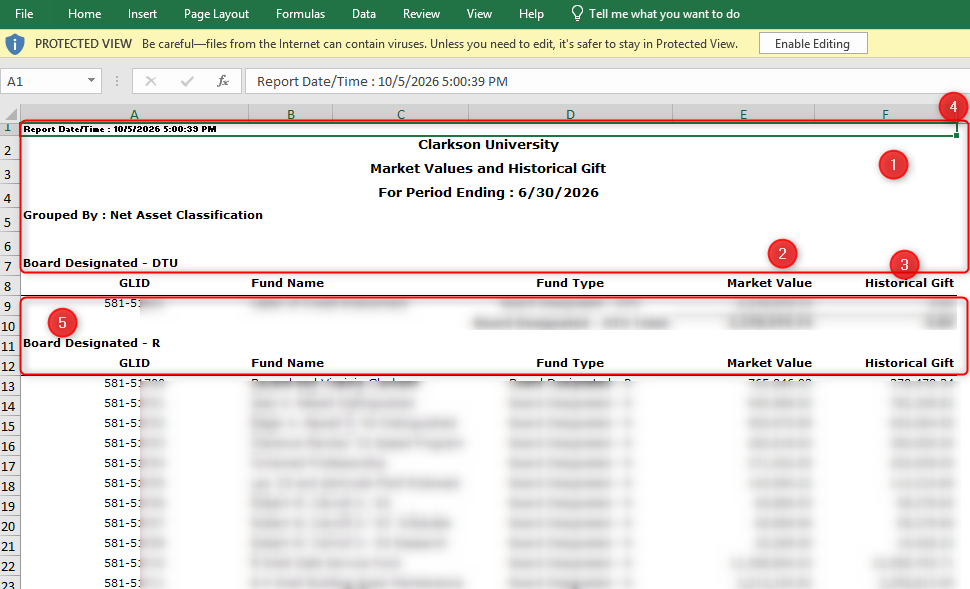Click the Select All corner triangle
The width and height of the screenshot is (970, 589).
[x=11, y=113]
